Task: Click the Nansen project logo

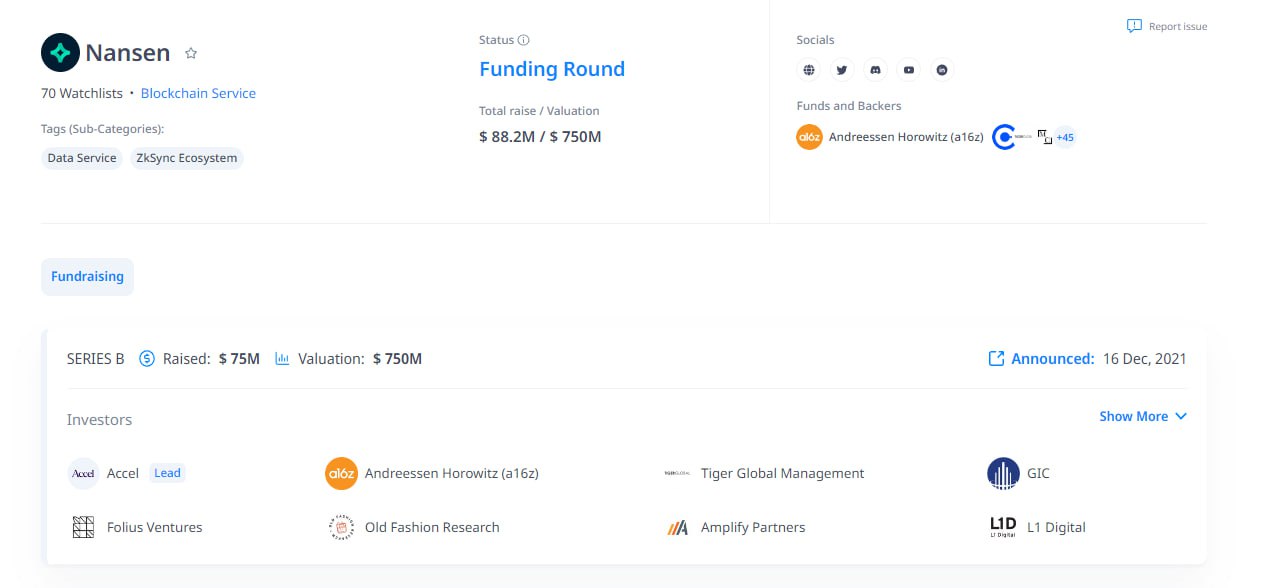Action: (60, 53)
